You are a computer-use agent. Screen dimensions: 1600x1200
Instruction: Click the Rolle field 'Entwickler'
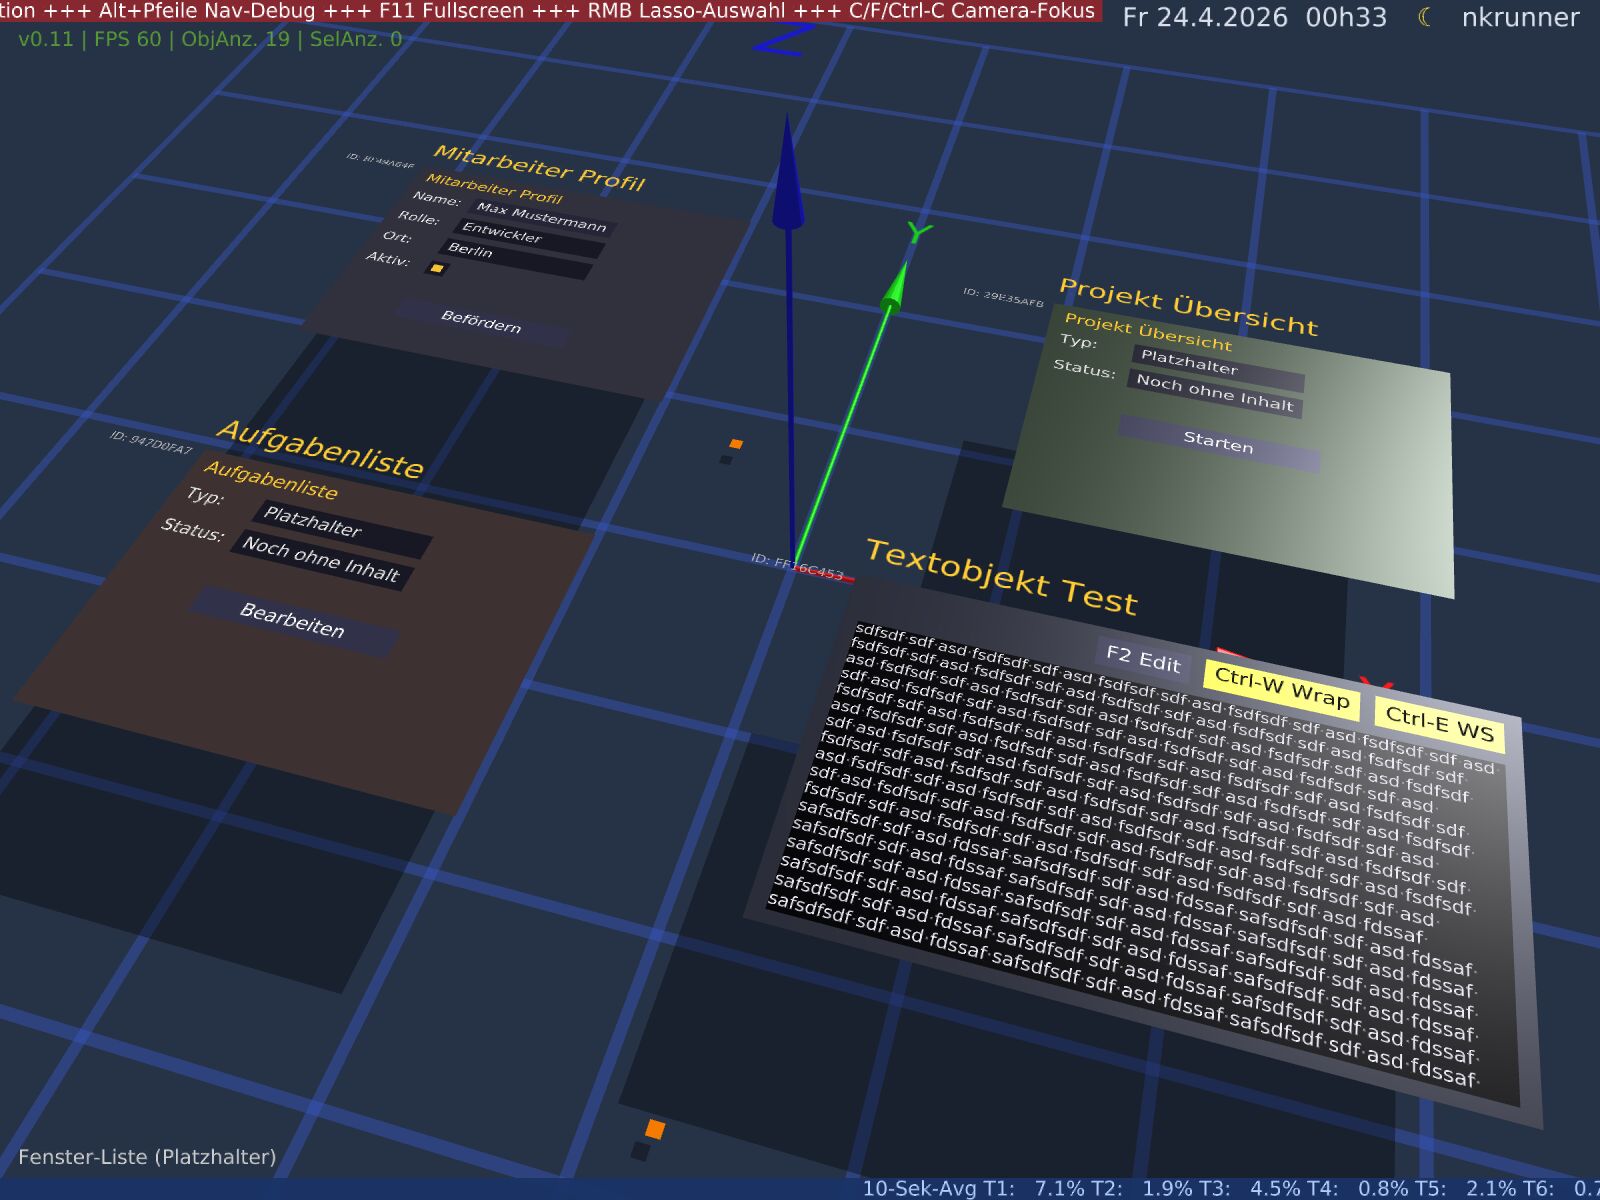tap(528, 236)
